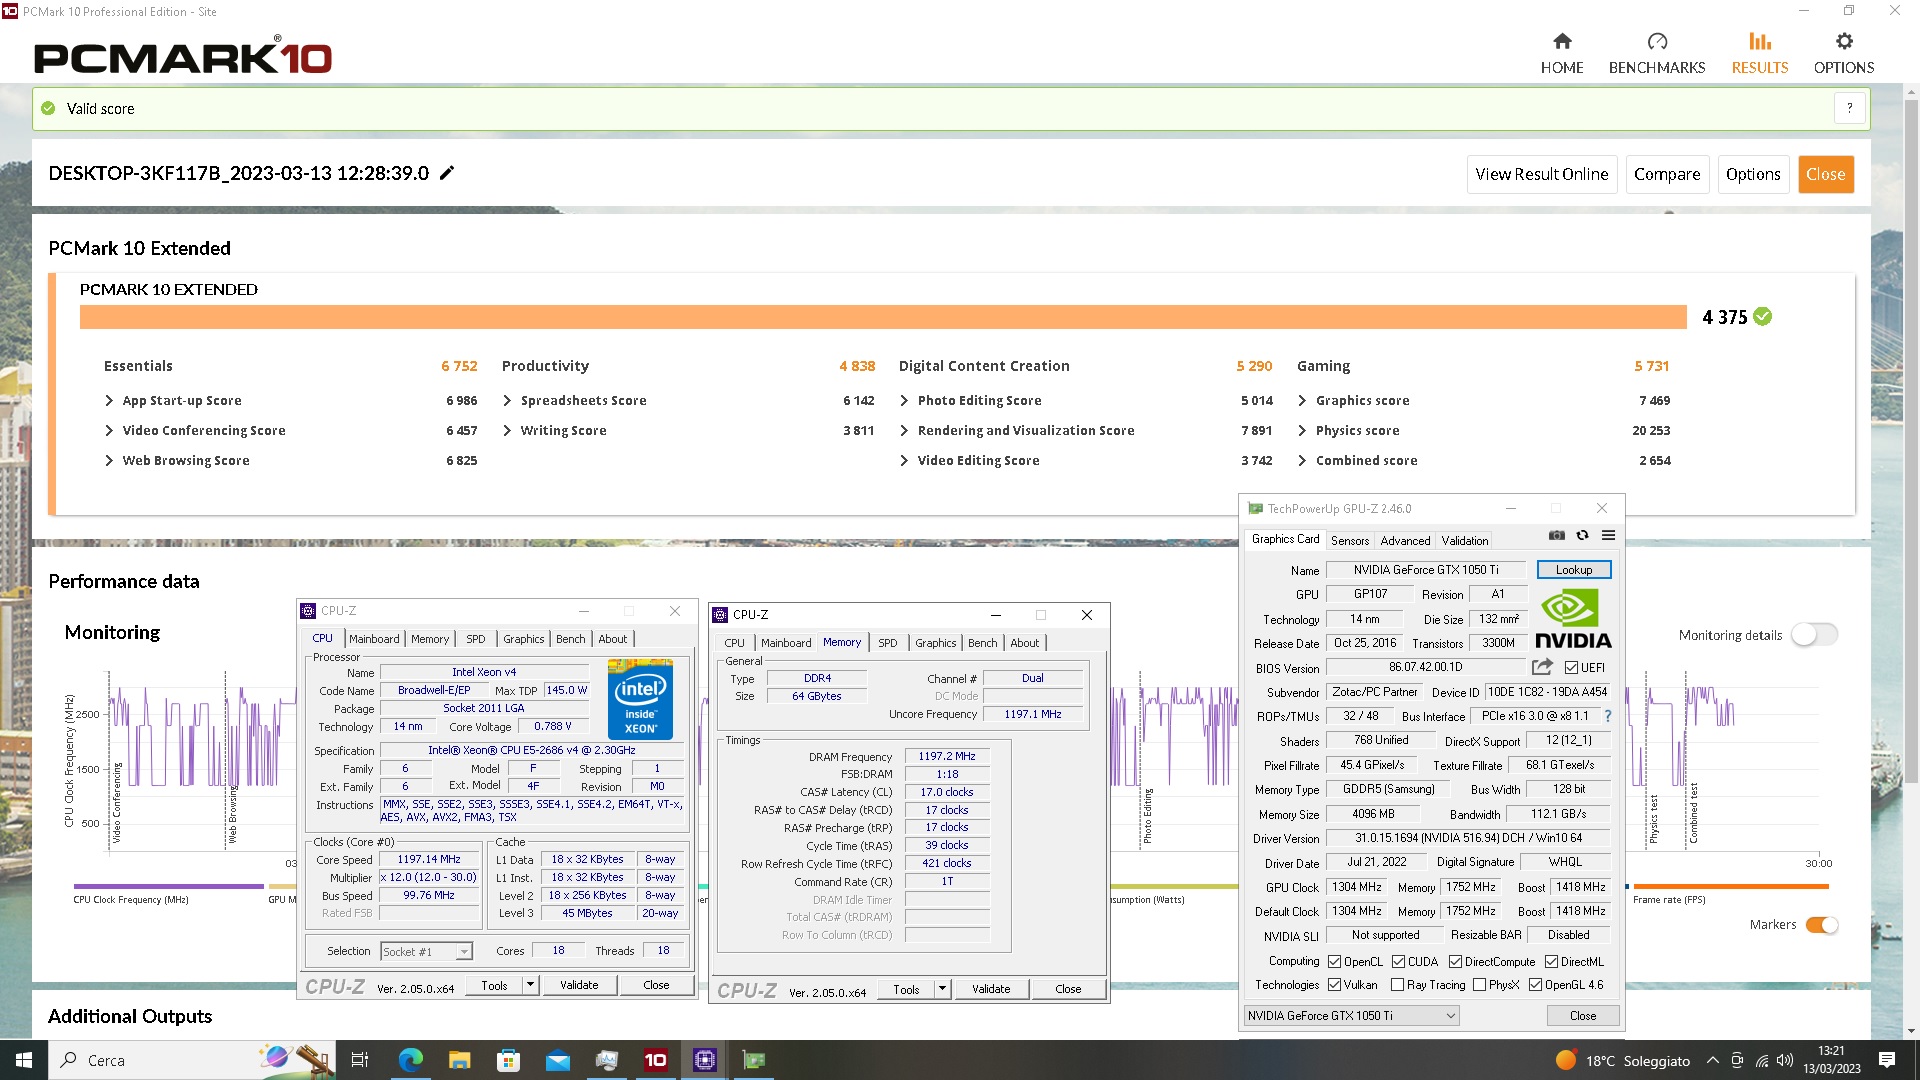Click Lookup button in GPU-Z
This screenshot has height=1080, width=1920.
(x=1573, y=570)
